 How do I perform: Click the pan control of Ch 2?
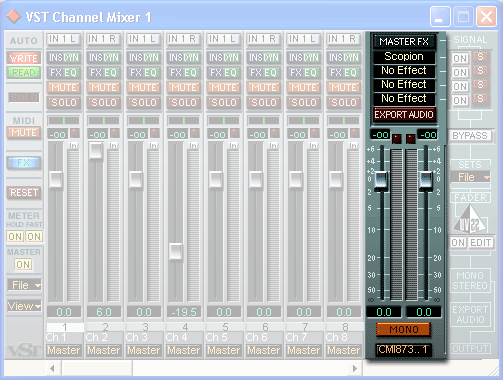pos(104,120)
